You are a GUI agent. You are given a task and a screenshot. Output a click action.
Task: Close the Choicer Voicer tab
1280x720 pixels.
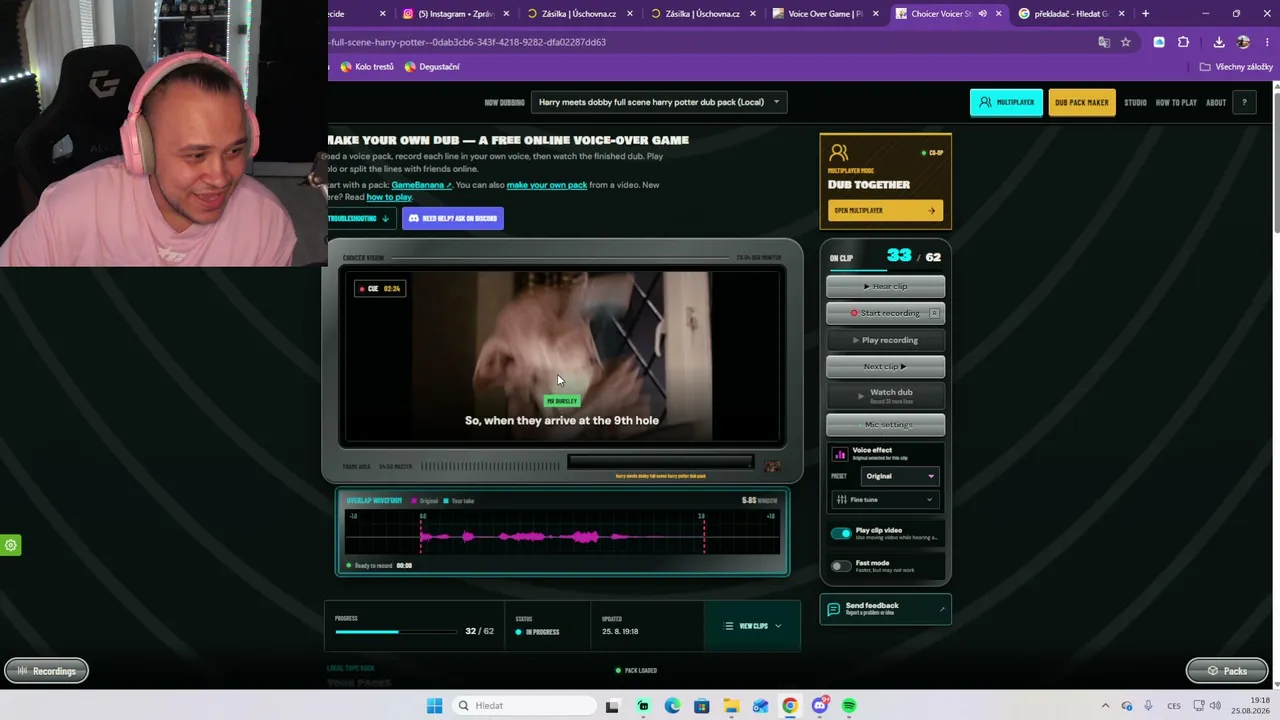point(999,14)
